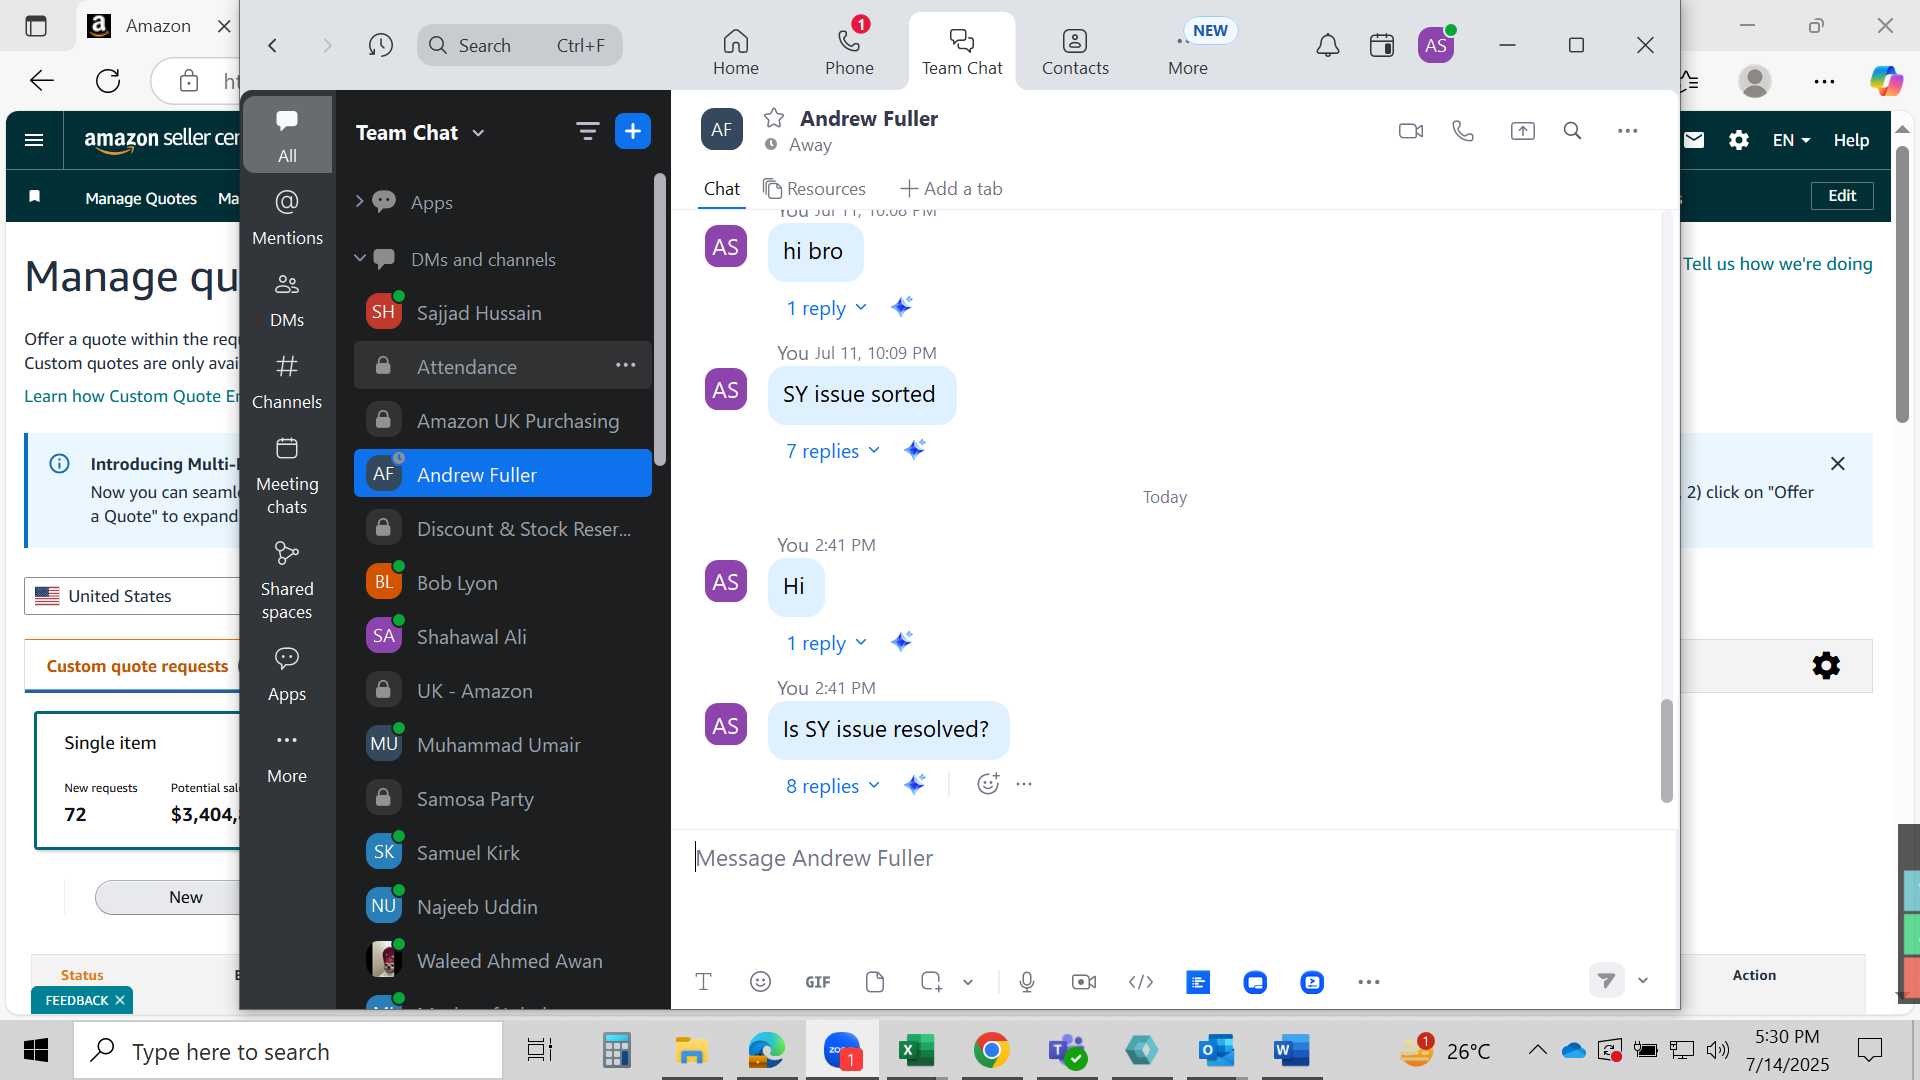Open the chat list filter icon
Viewport: 1920px width, 1080px height.
(587, 131)
